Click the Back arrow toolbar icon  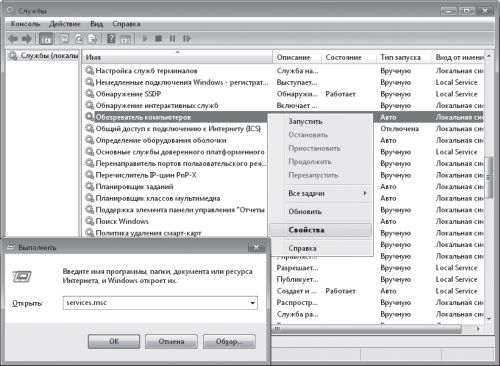(13, 39)
